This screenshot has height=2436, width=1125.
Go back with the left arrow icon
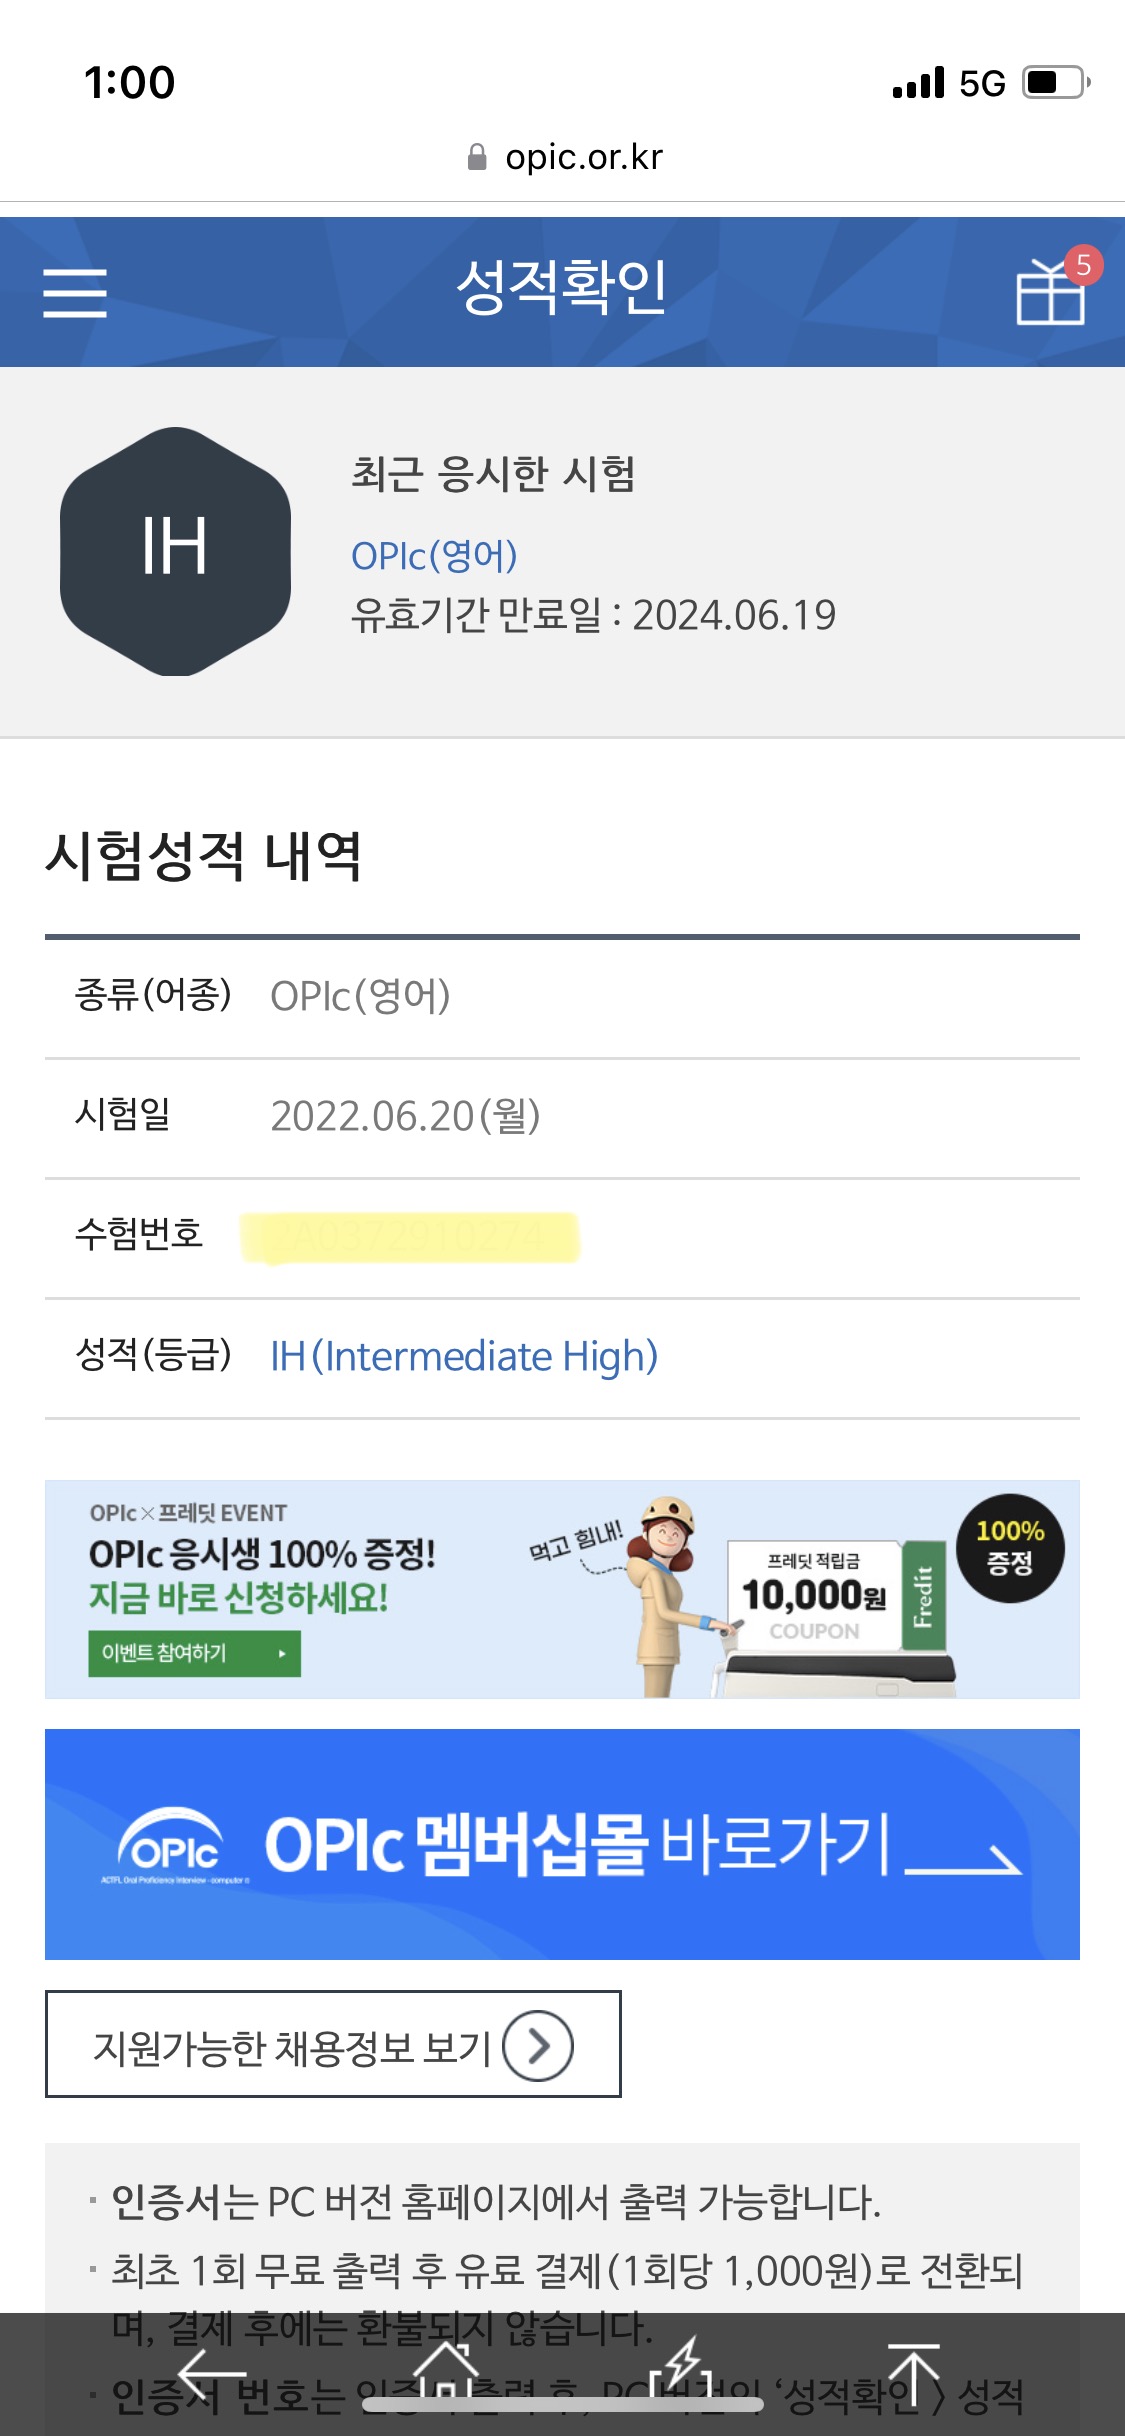[x=212, y=2372]
